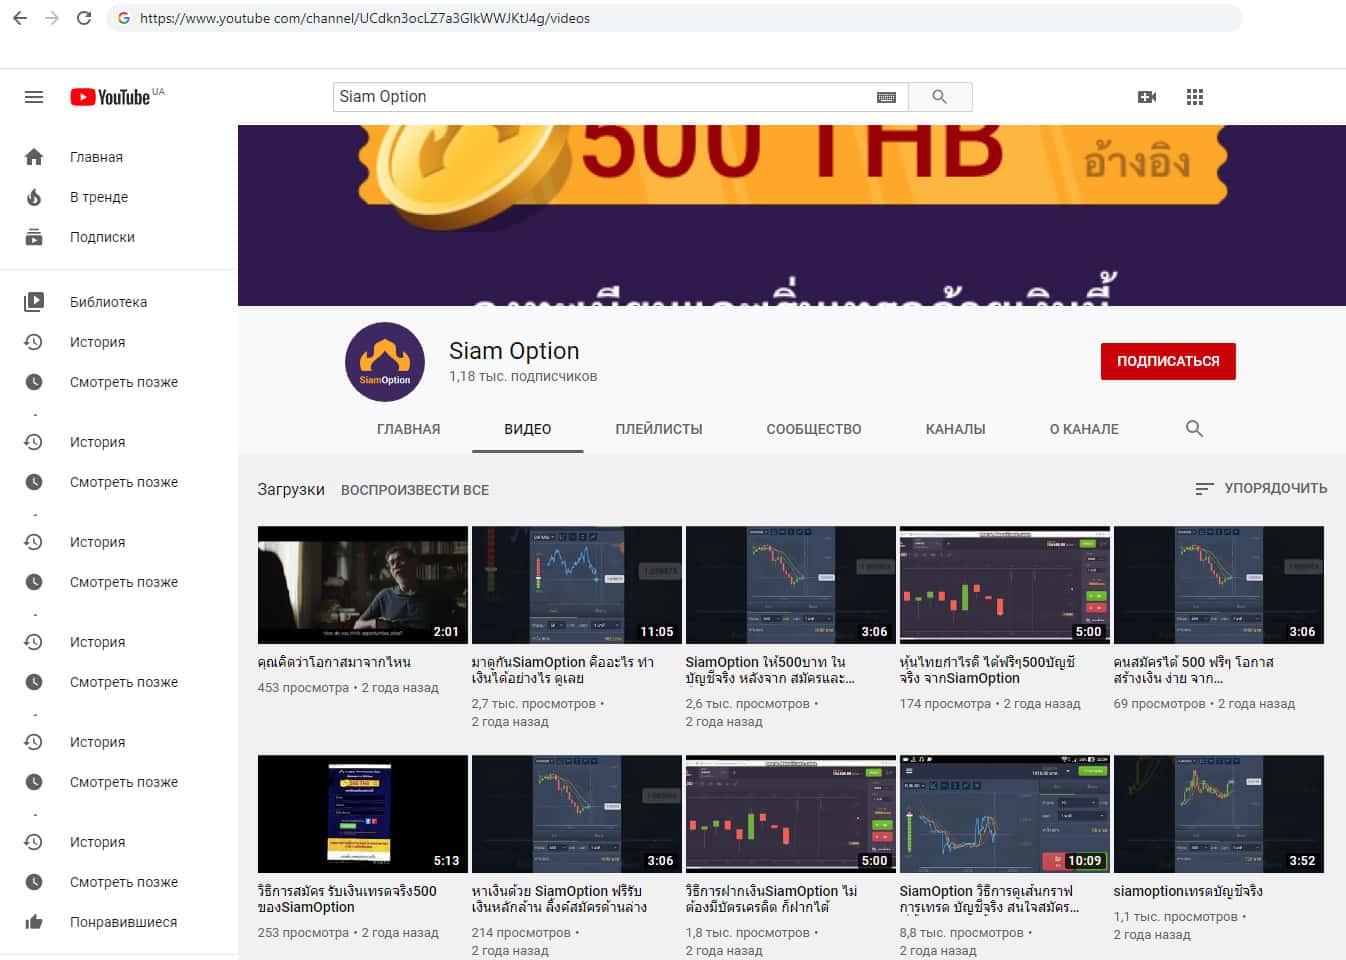
Task: Click the magnifier search button in header
Action: 940,97
